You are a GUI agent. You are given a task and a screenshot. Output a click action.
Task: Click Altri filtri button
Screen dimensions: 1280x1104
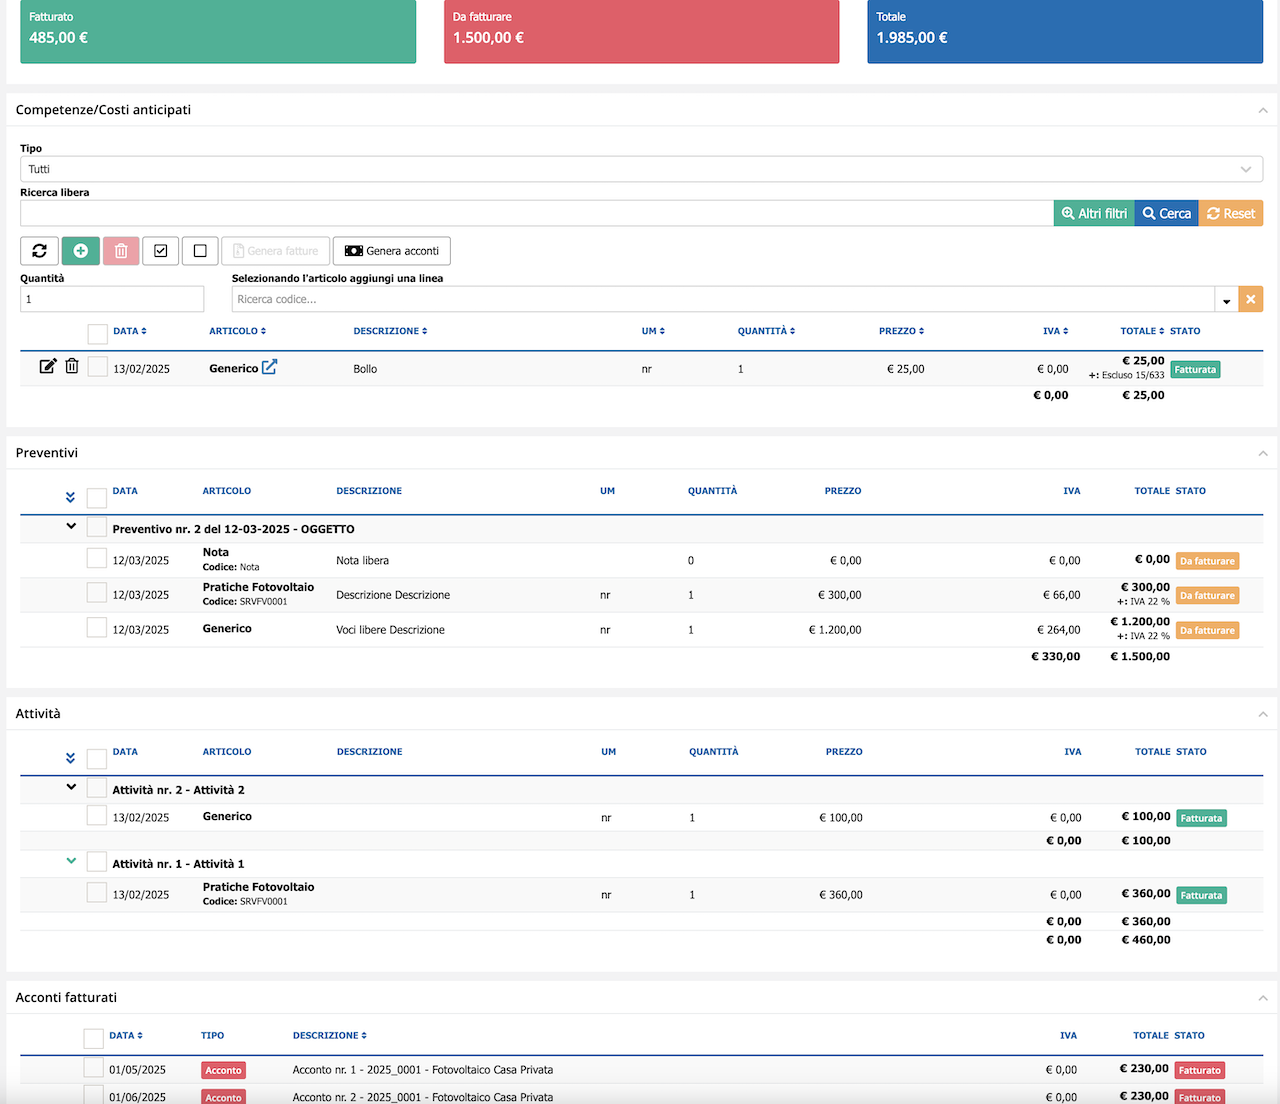(x=1094, y=213)
